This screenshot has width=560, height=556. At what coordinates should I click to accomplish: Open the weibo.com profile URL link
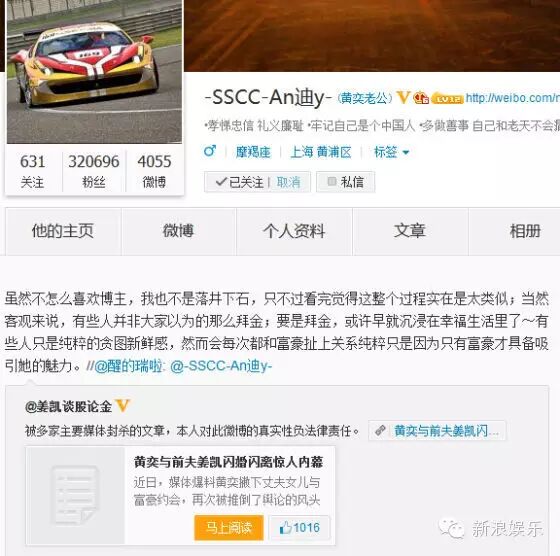click(512, 98)
